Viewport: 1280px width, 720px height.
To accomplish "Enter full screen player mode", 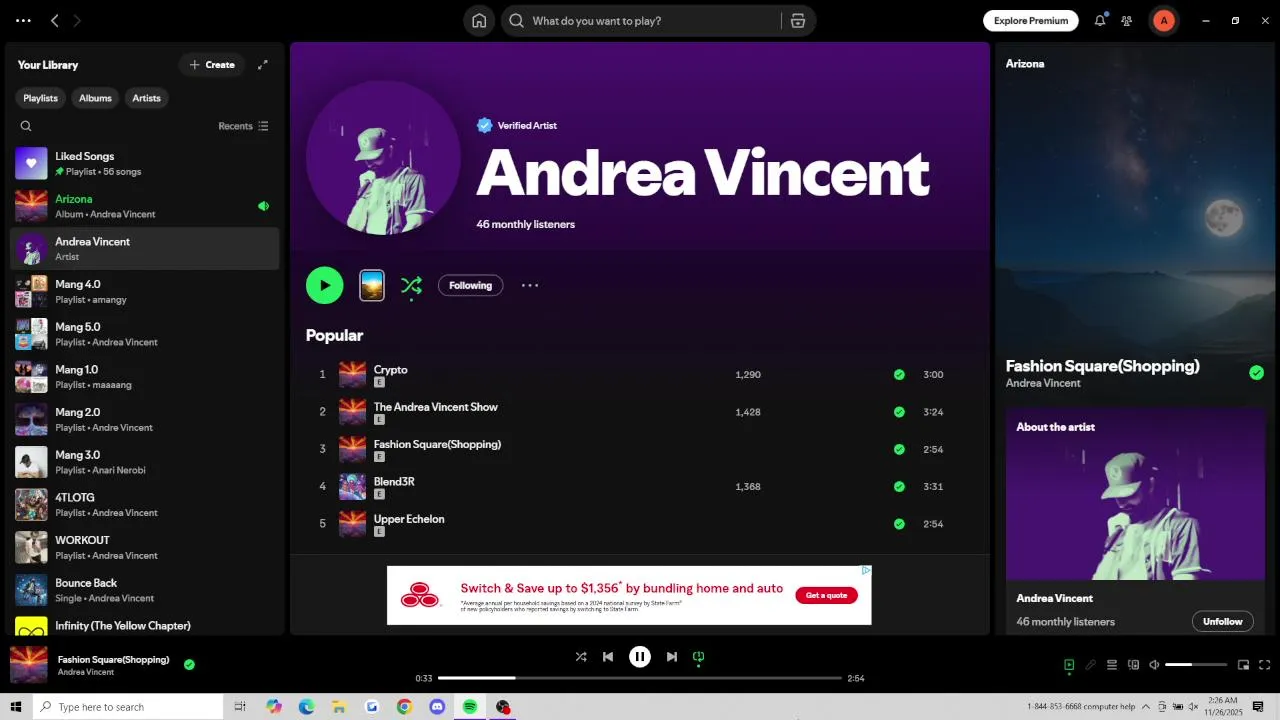I will point(1265,665).
